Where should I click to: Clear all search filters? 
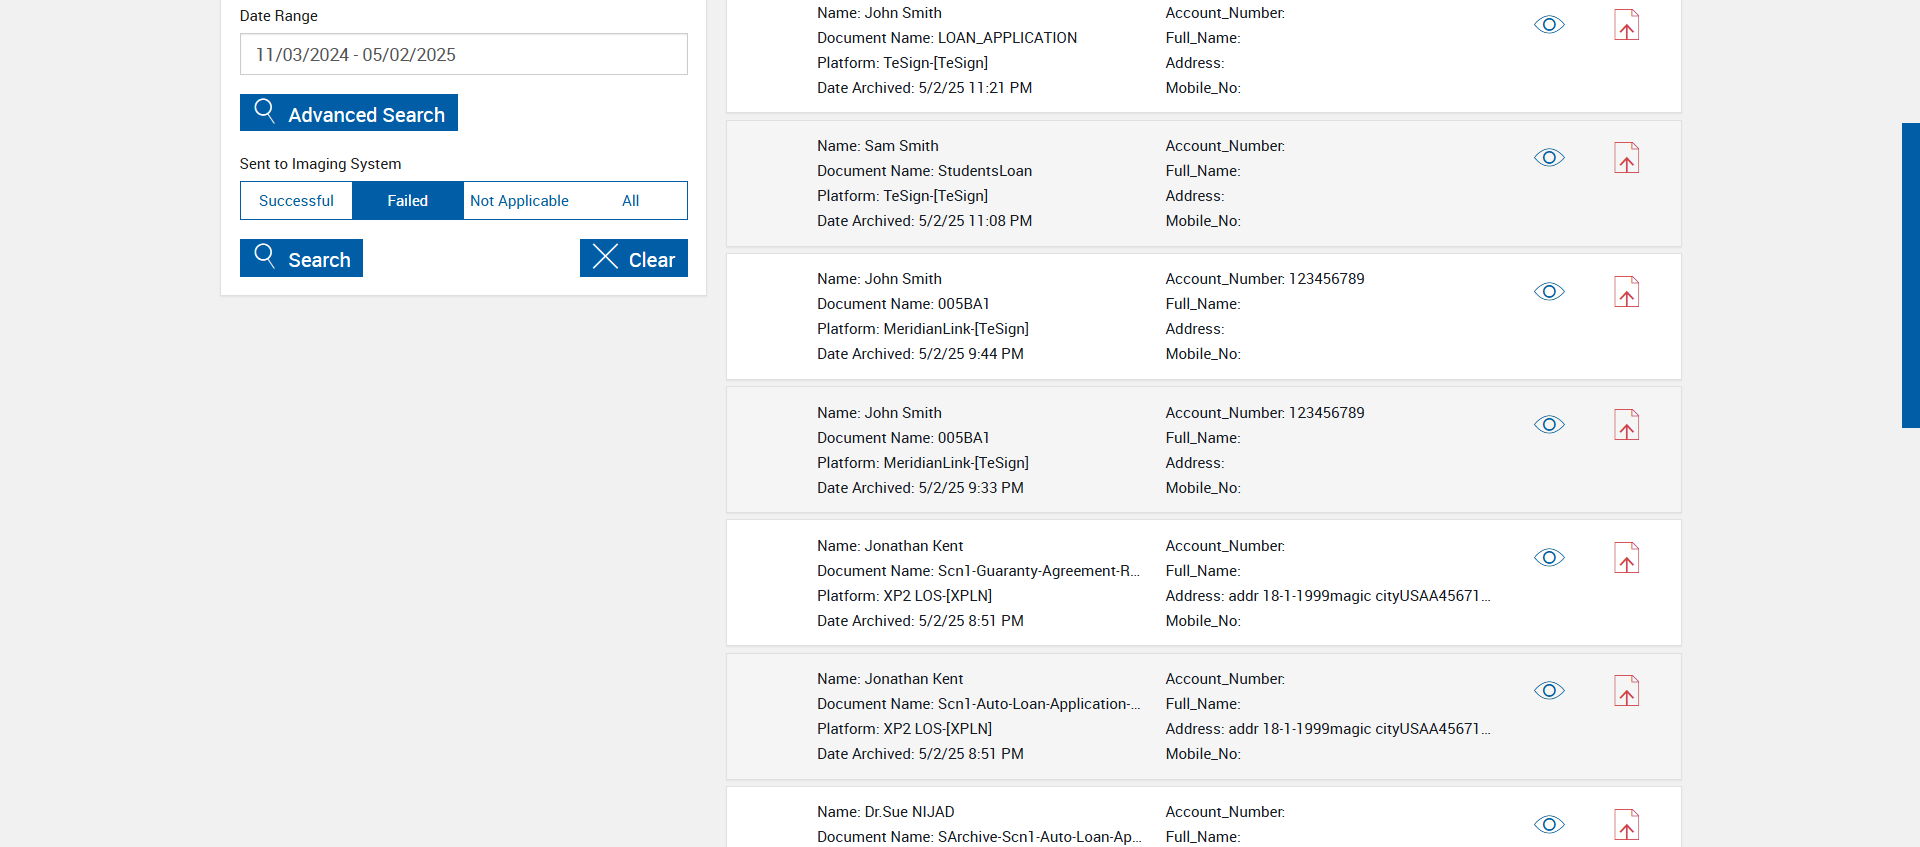[x=634, y=258]
